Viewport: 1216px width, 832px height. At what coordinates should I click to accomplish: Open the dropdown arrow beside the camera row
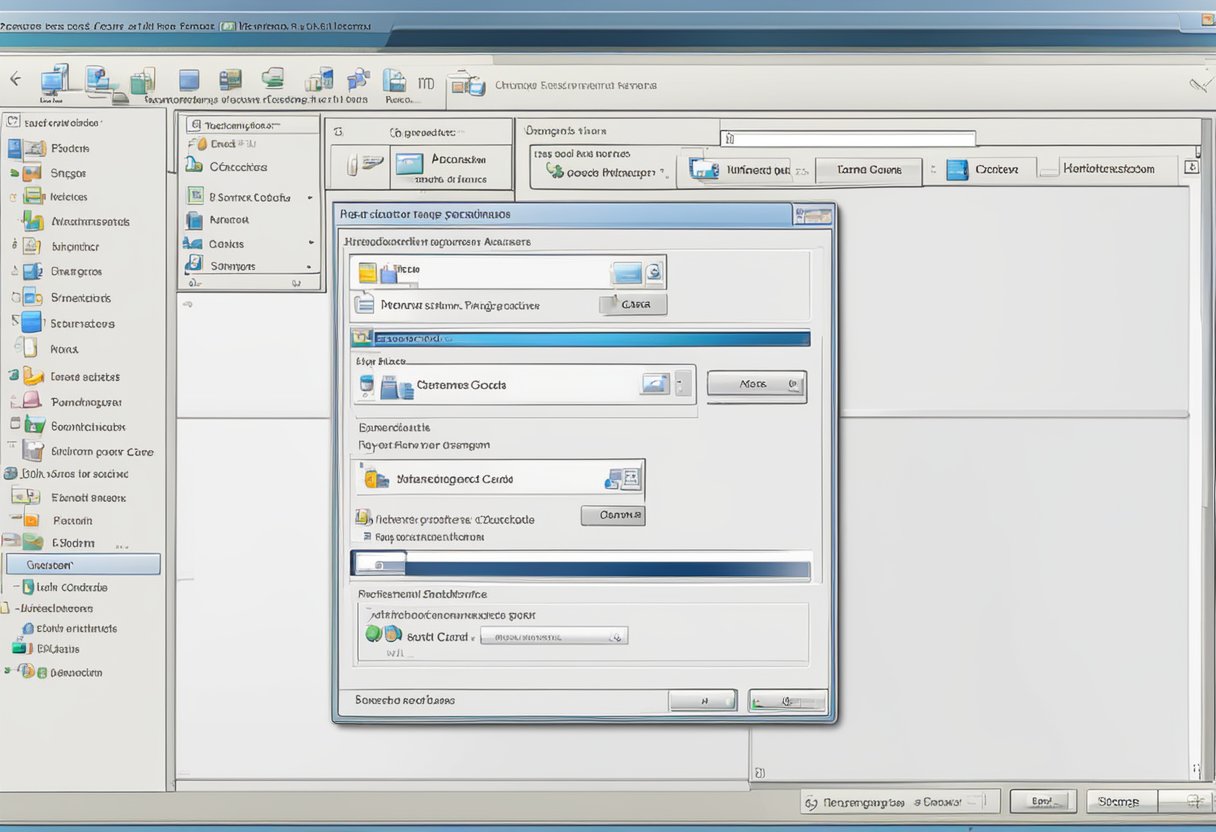(680, 385)
